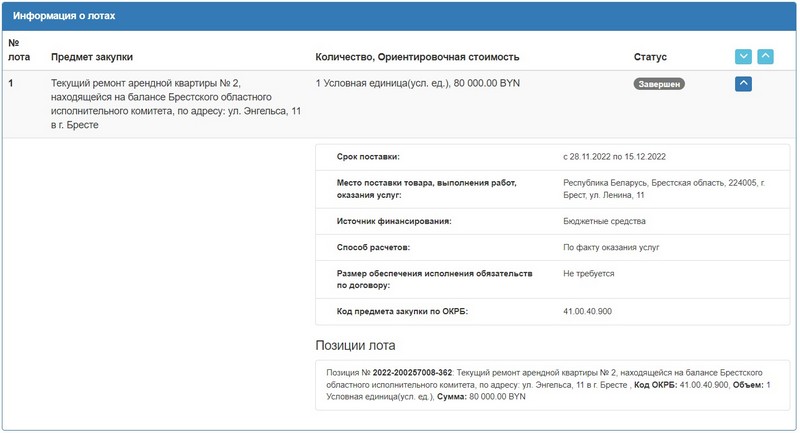800x433 pixels.
Task: Click the 'Статус' column header
Action: (650, 57)
